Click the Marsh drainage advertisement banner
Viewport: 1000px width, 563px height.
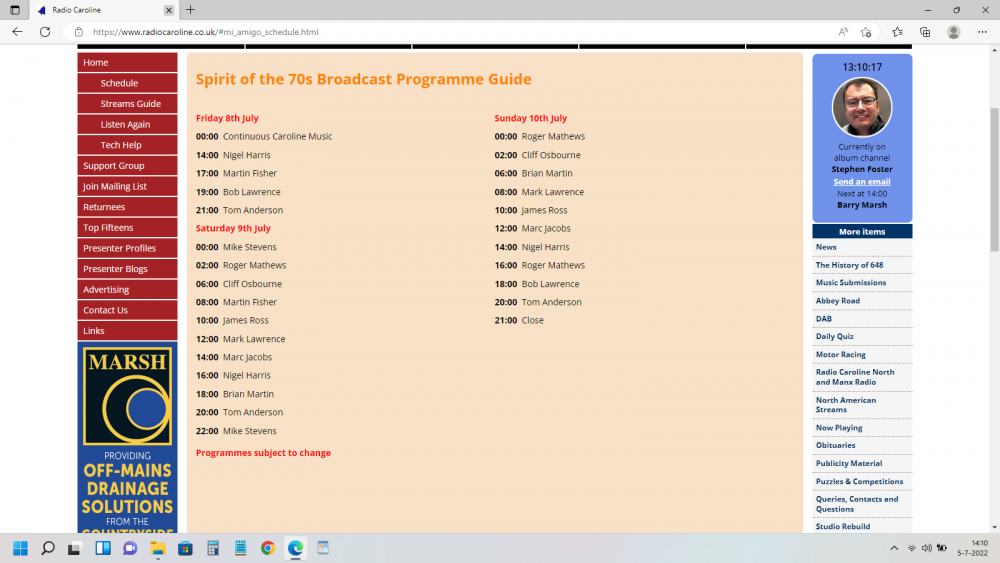click(x=127, y=438)
